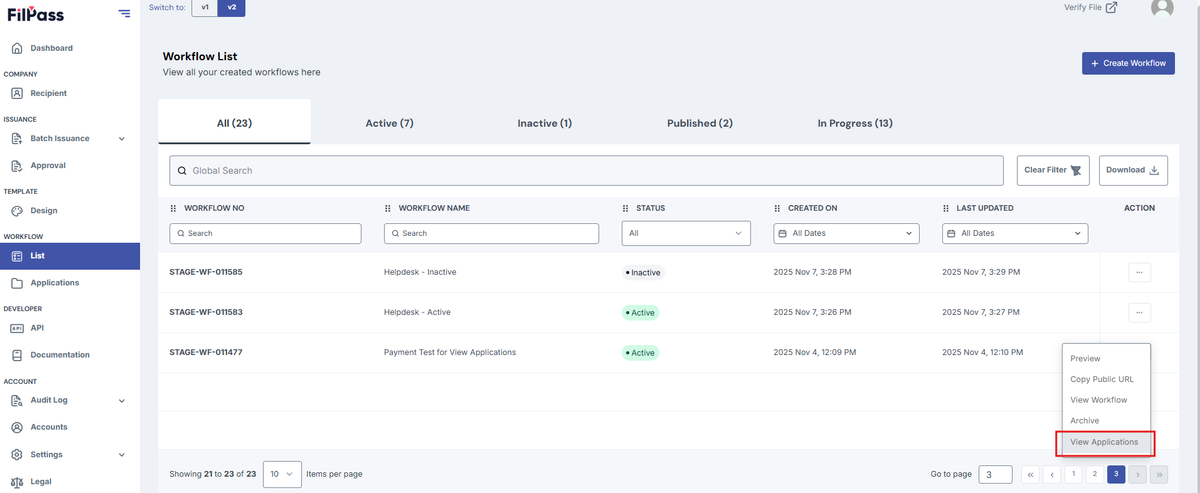Click the Approval document icon
The width and height of the screenshot is (1200, 493).
(x=17, y=166)
